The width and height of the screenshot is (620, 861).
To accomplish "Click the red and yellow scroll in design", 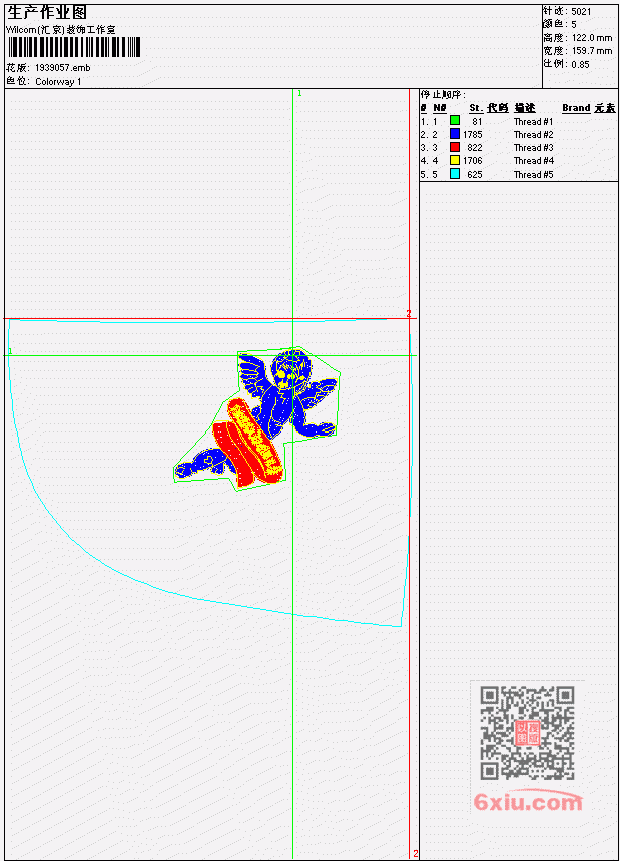I will point(248,445).
